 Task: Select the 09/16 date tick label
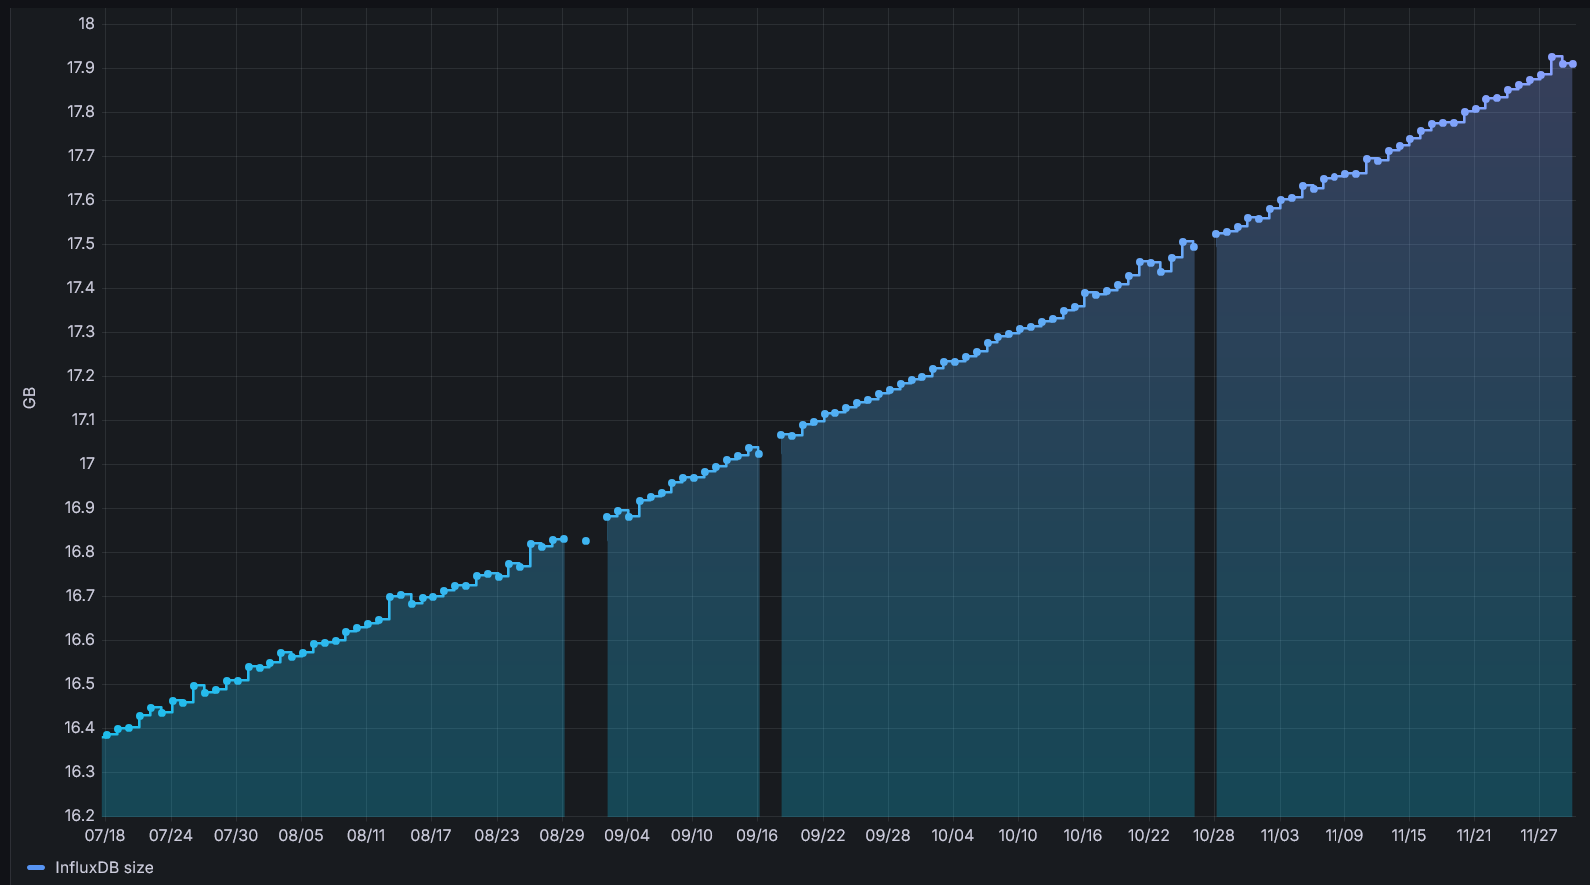[757, 836]
